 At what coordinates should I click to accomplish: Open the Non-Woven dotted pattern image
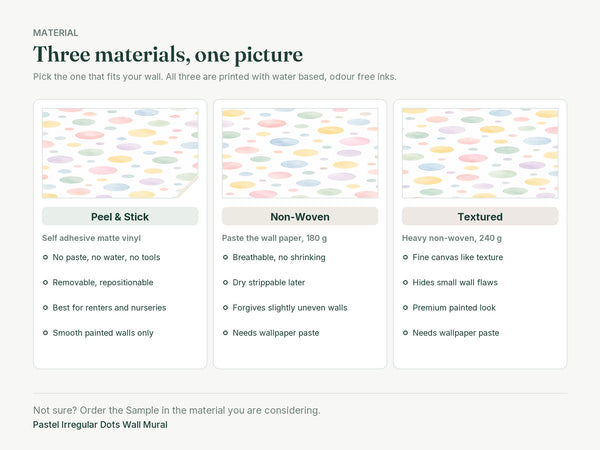pos(300,153)
